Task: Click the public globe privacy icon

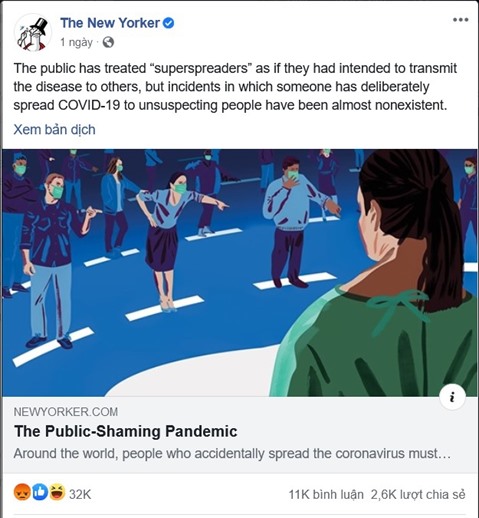Action: (x=108, y=42)
